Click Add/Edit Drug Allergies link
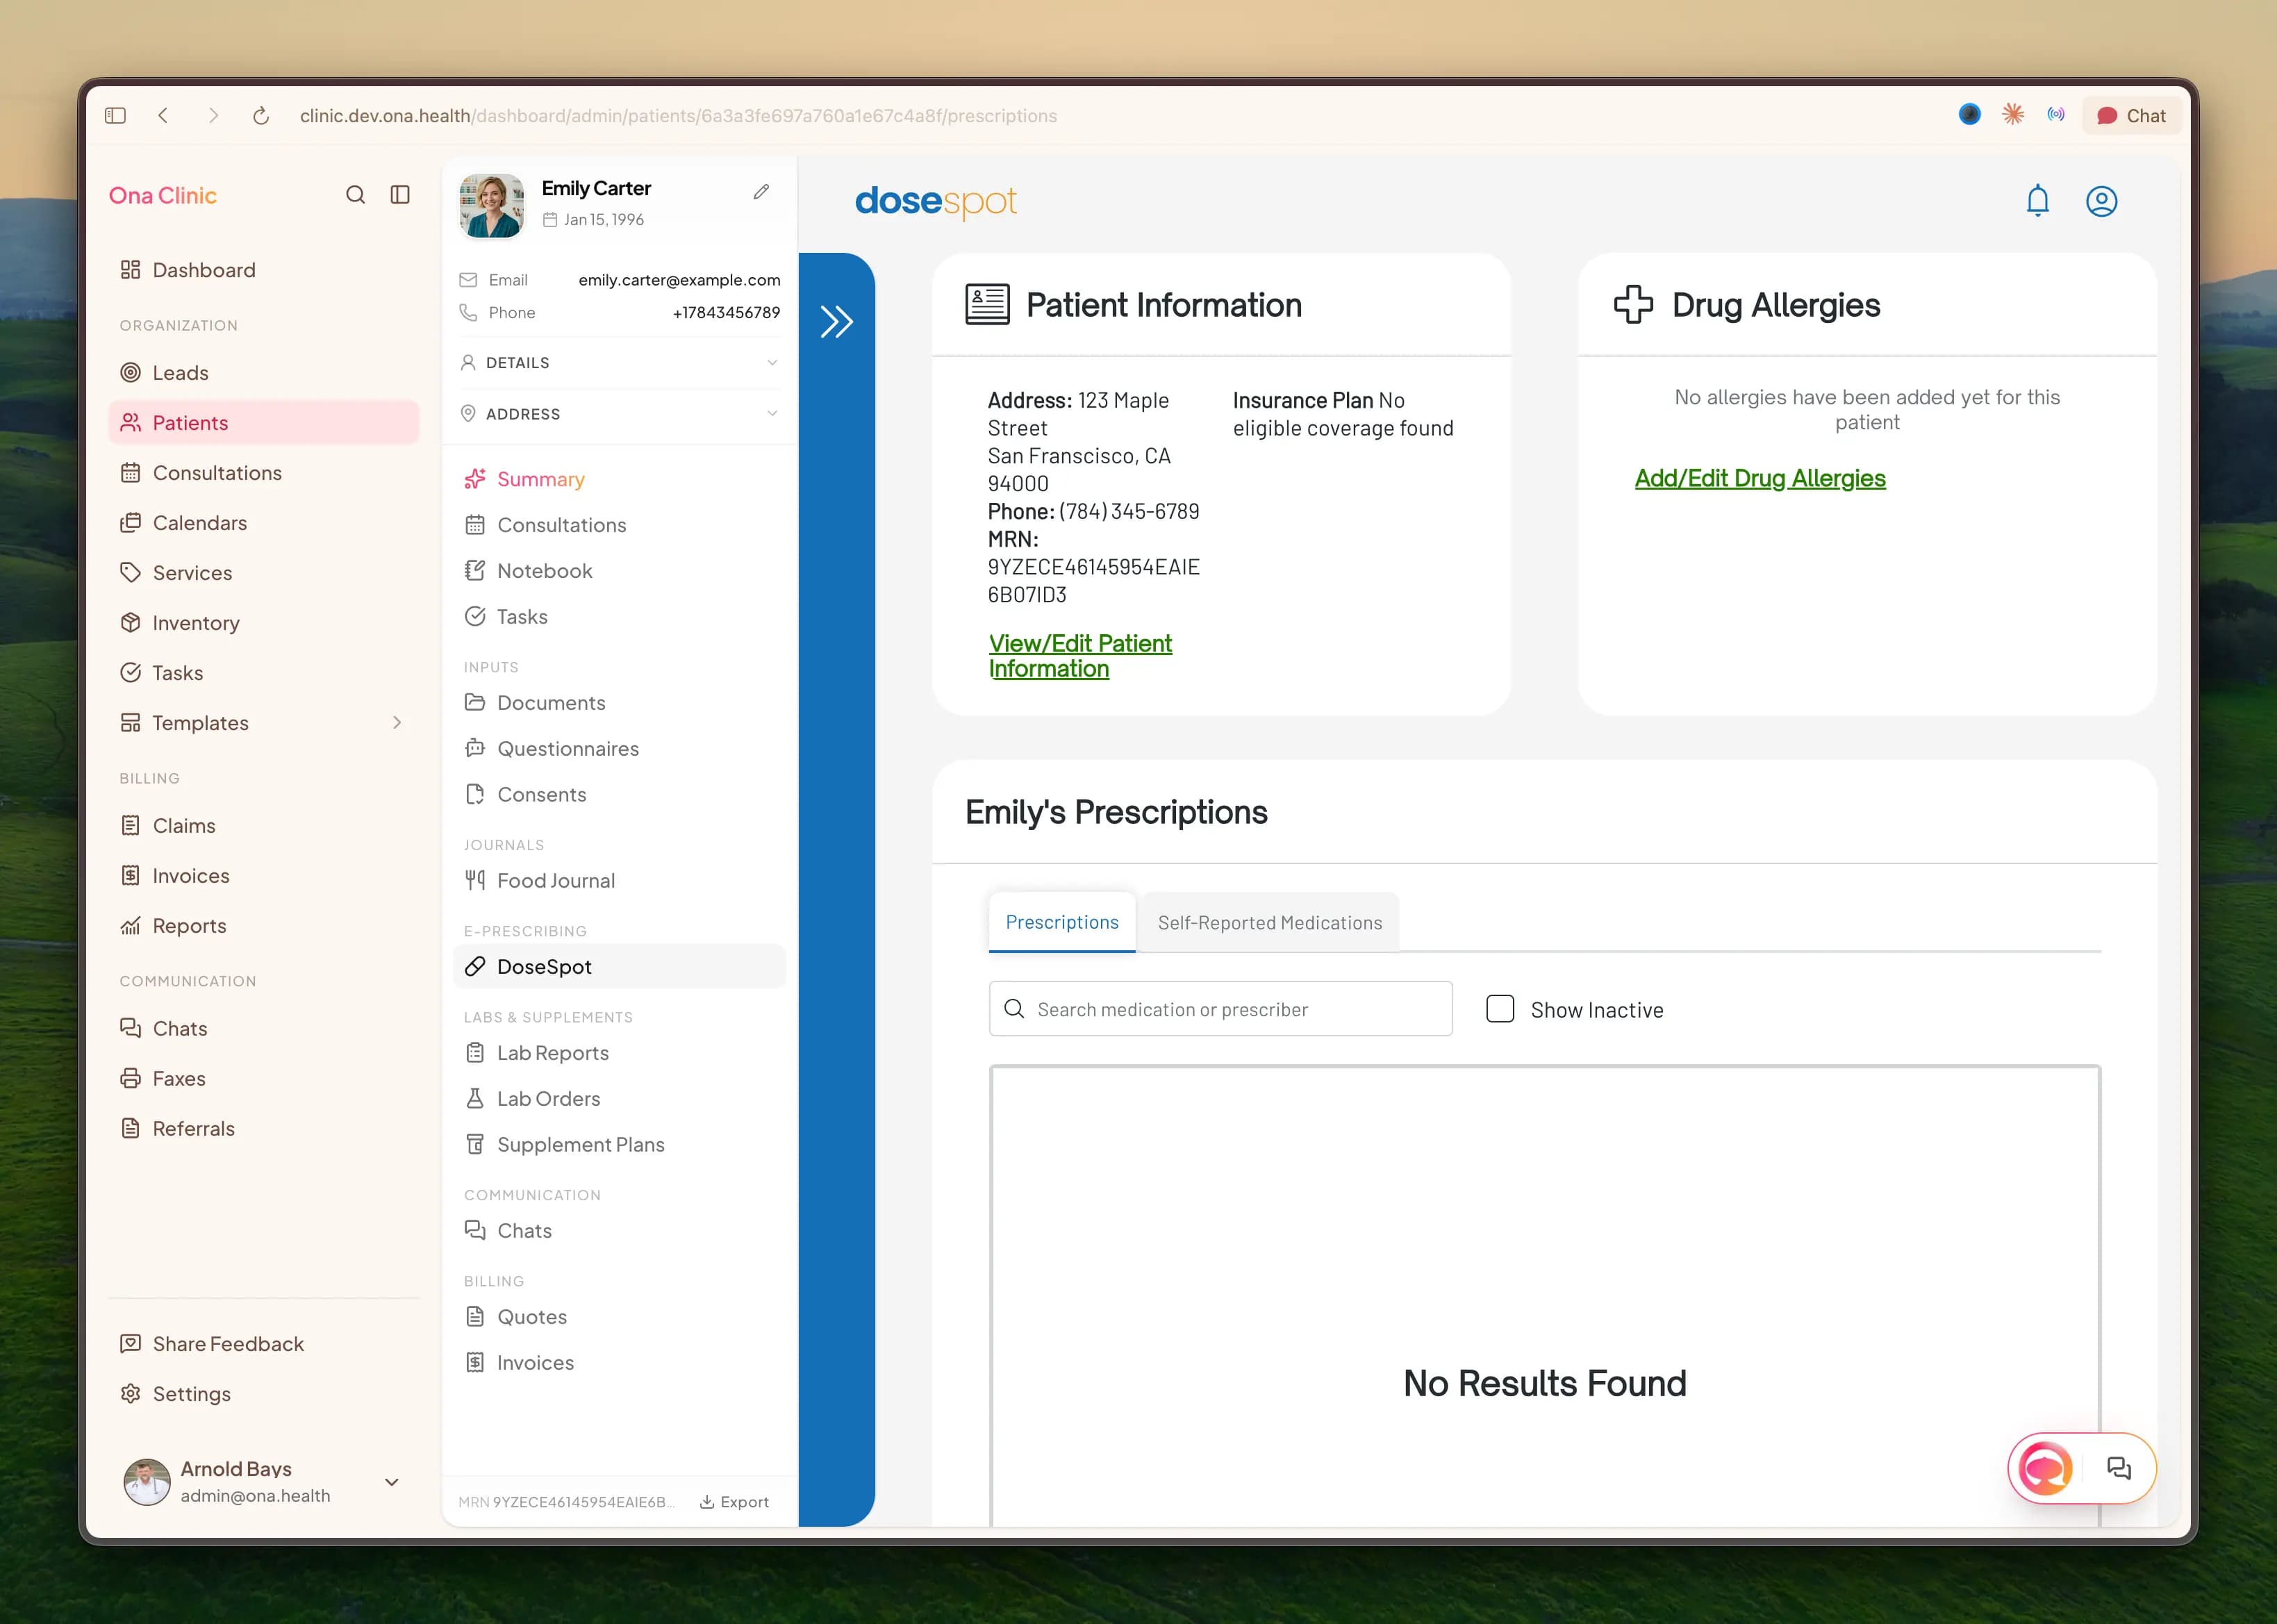 click(1760, 479)
